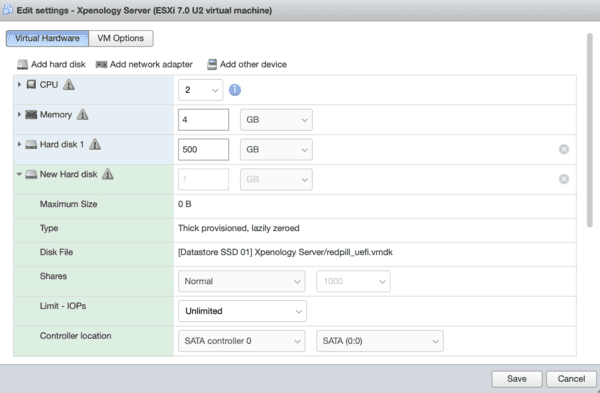Screen dimensions: 600x393
Task: Remove Hard disk 1 with X icon
Action: pos(564,149)
